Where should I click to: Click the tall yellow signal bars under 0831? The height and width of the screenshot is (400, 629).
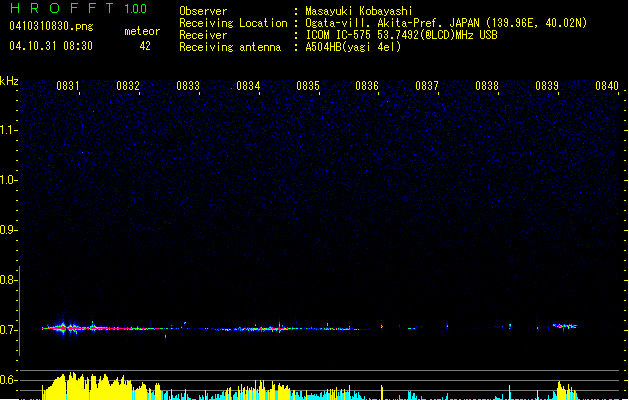(x=86, y=386)
